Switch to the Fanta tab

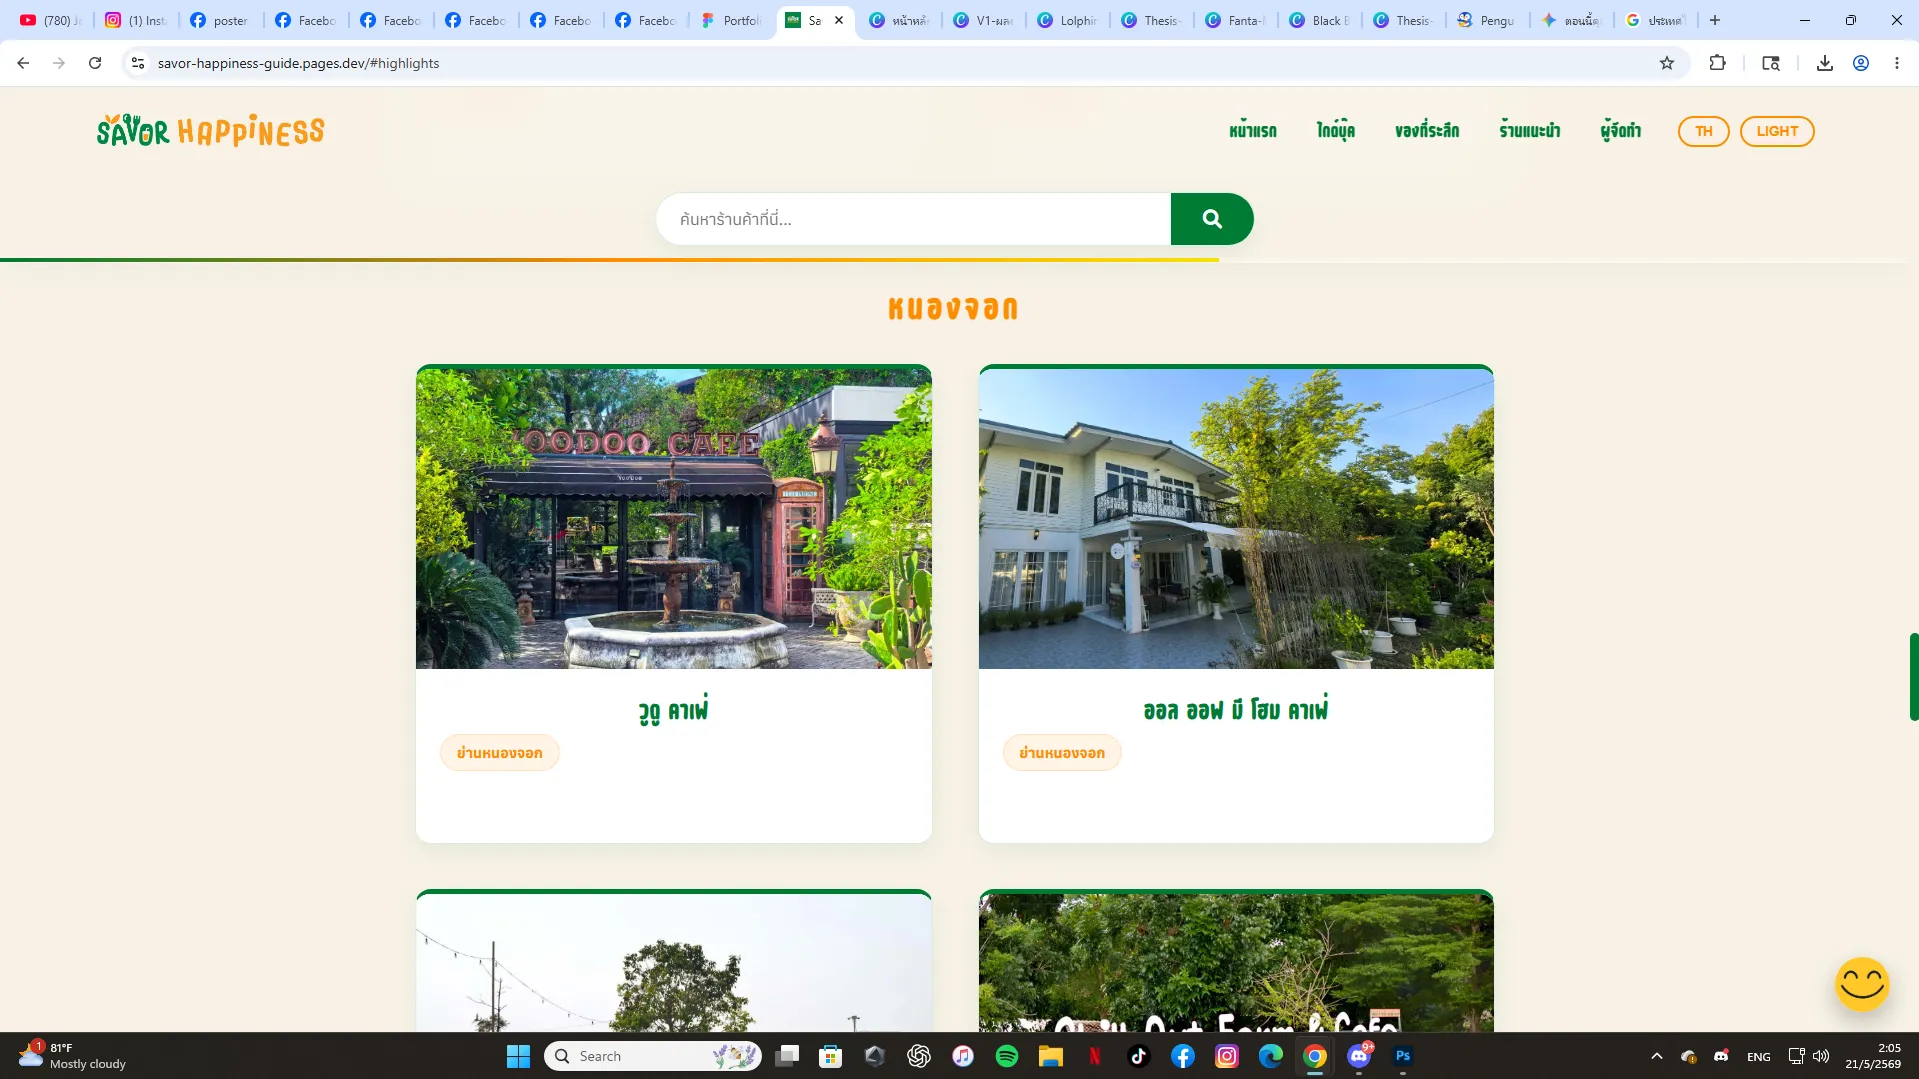1237,20
